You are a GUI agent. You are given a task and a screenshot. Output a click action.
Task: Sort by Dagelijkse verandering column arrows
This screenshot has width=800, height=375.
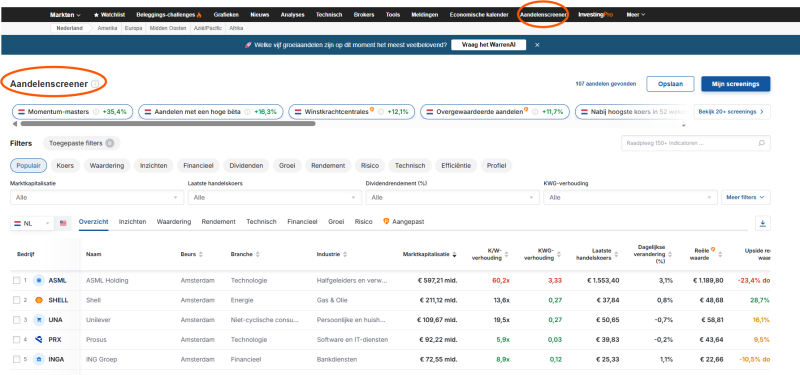pos(669,255)
